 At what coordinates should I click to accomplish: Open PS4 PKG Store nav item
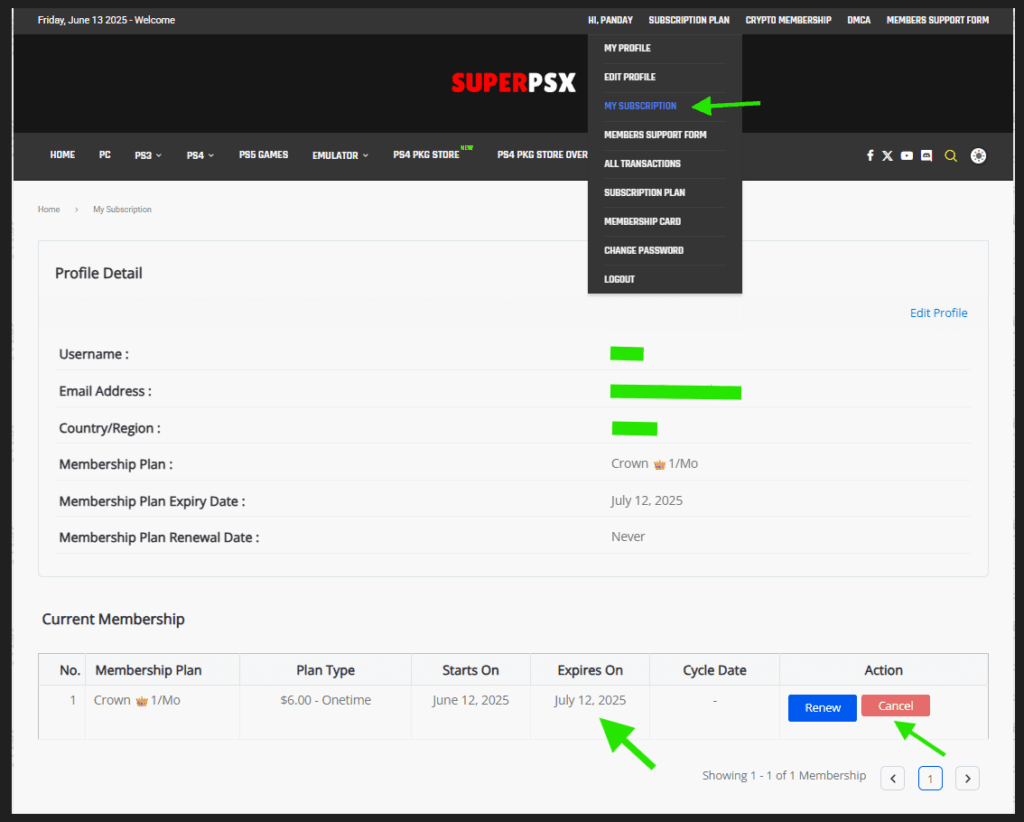[426, 155]
